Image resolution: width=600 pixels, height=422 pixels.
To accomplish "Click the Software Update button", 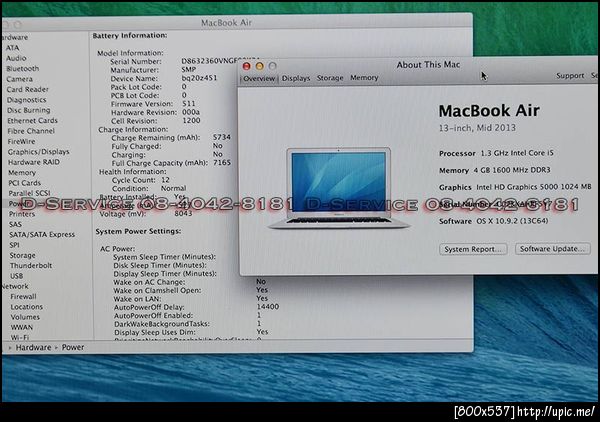I will (553, 249).
